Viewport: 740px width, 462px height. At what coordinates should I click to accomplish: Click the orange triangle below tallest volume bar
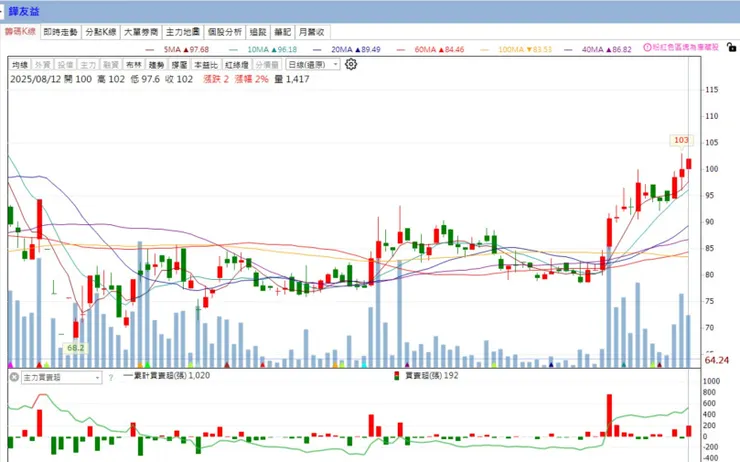tap(140, 365)
